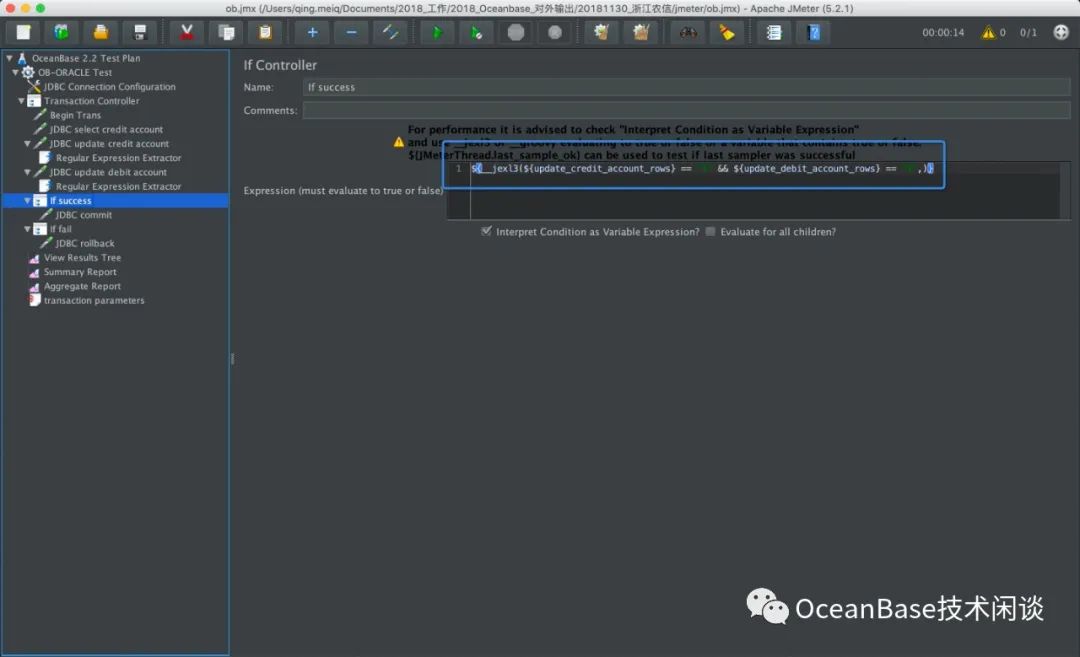Click the Stop test icon

tap(516, 32)
